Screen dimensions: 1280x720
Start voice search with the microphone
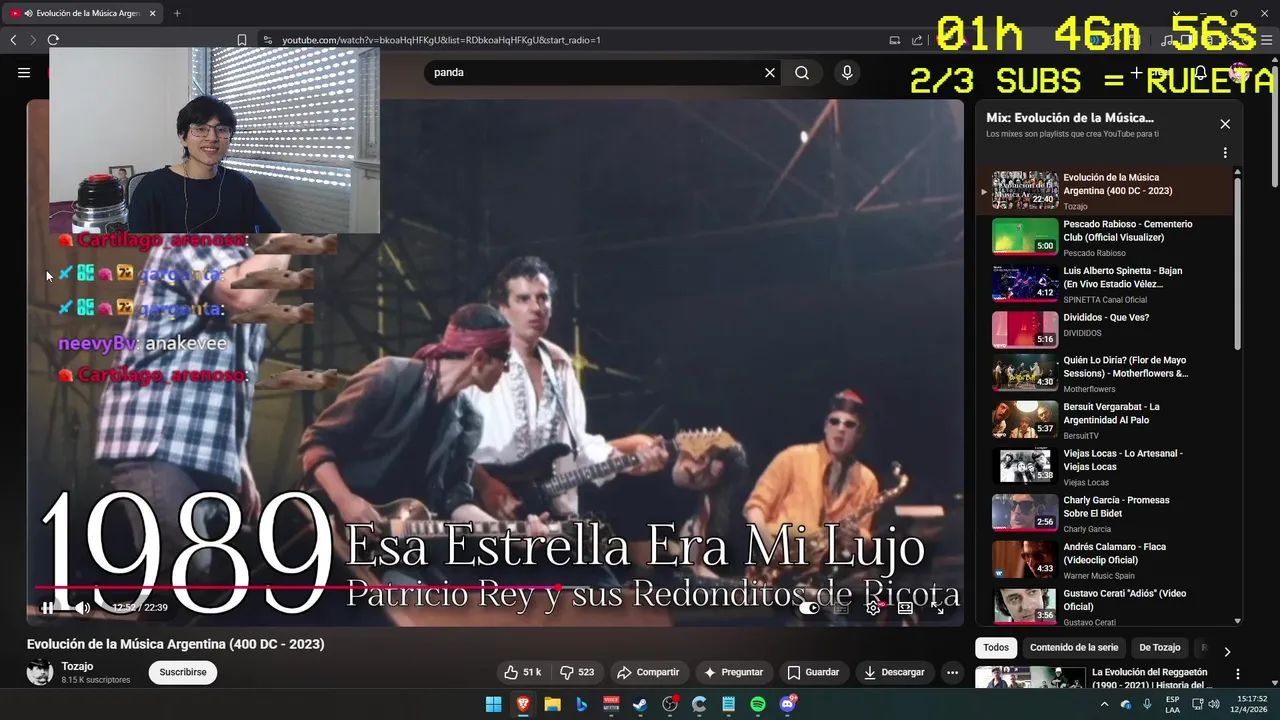(x=847, y=72)
